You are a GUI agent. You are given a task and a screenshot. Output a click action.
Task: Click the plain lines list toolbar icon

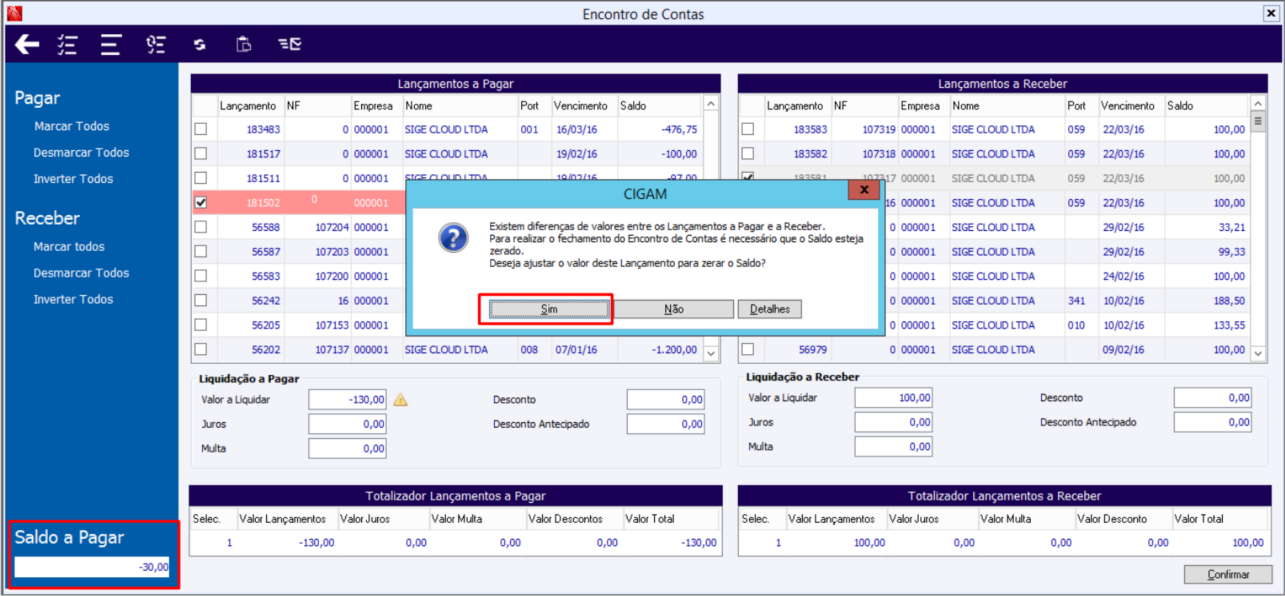coord(111,44)
